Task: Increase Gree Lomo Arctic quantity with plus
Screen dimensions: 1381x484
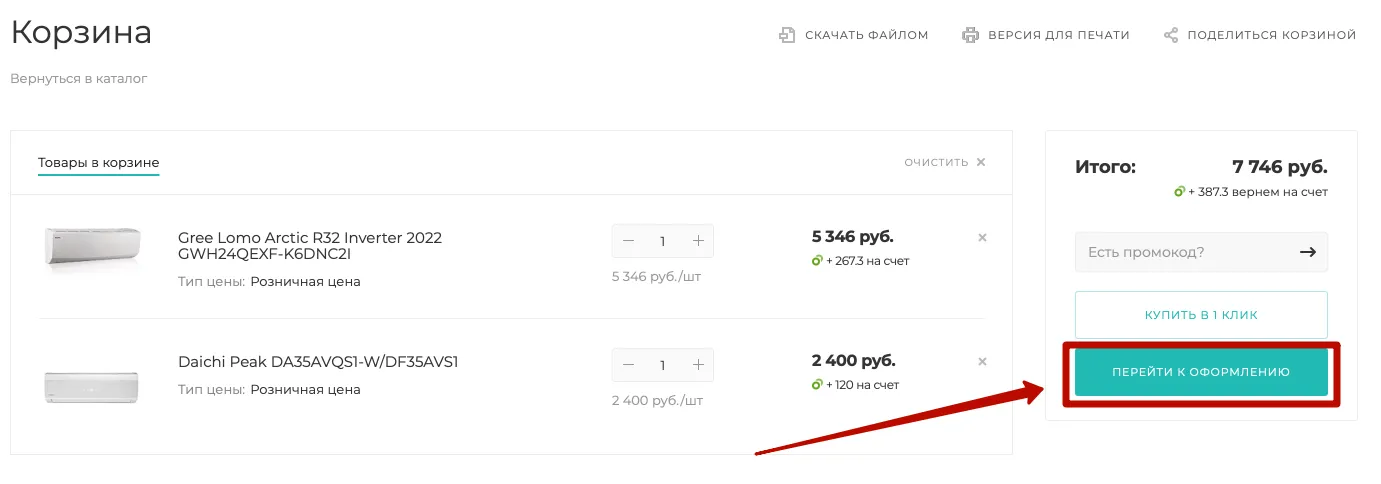Action: pyautogui.click(x=698, y=241)
